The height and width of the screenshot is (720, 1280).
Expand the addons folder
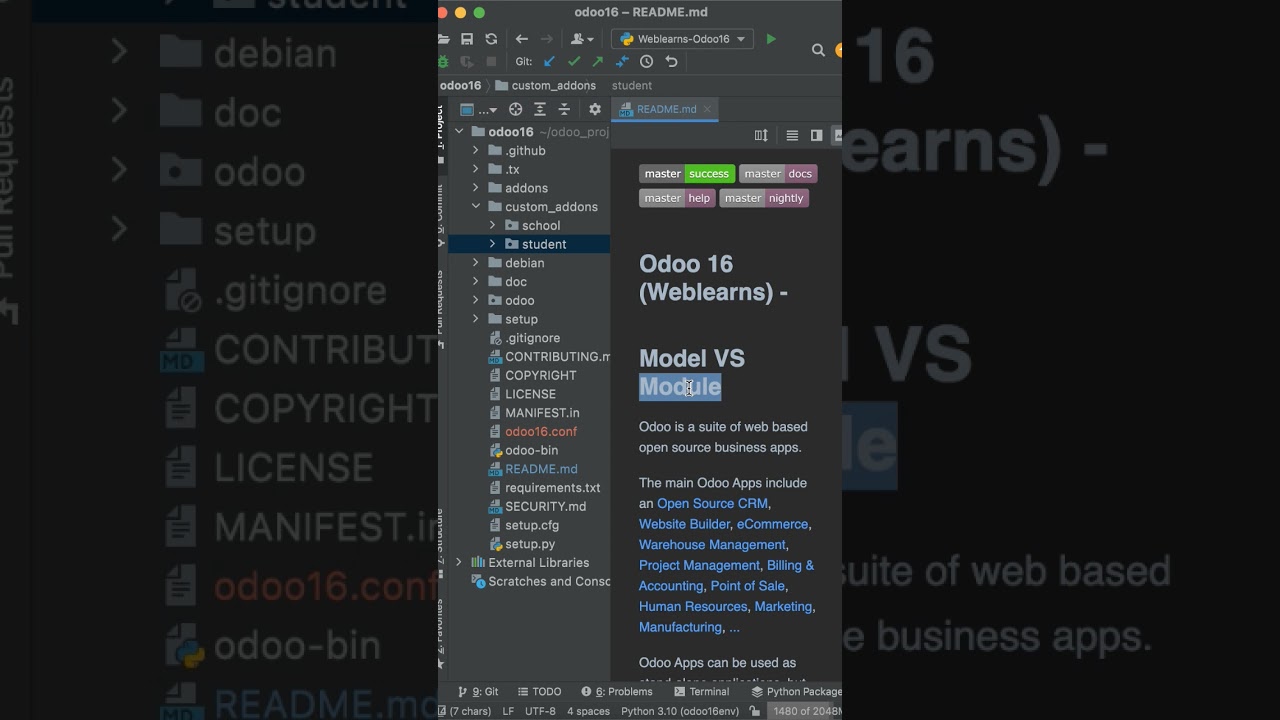(x=476, y=188)
